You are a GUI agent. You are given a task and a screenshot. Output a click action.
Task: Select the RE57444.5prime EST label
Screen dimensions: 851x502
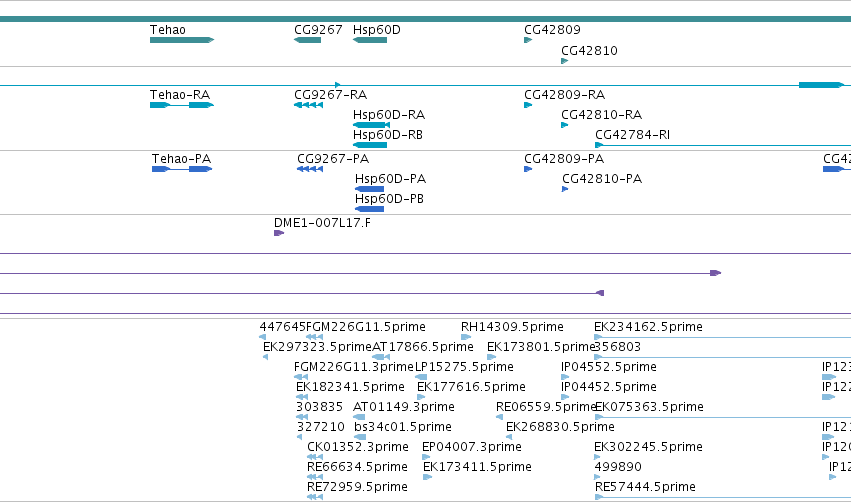645,488
